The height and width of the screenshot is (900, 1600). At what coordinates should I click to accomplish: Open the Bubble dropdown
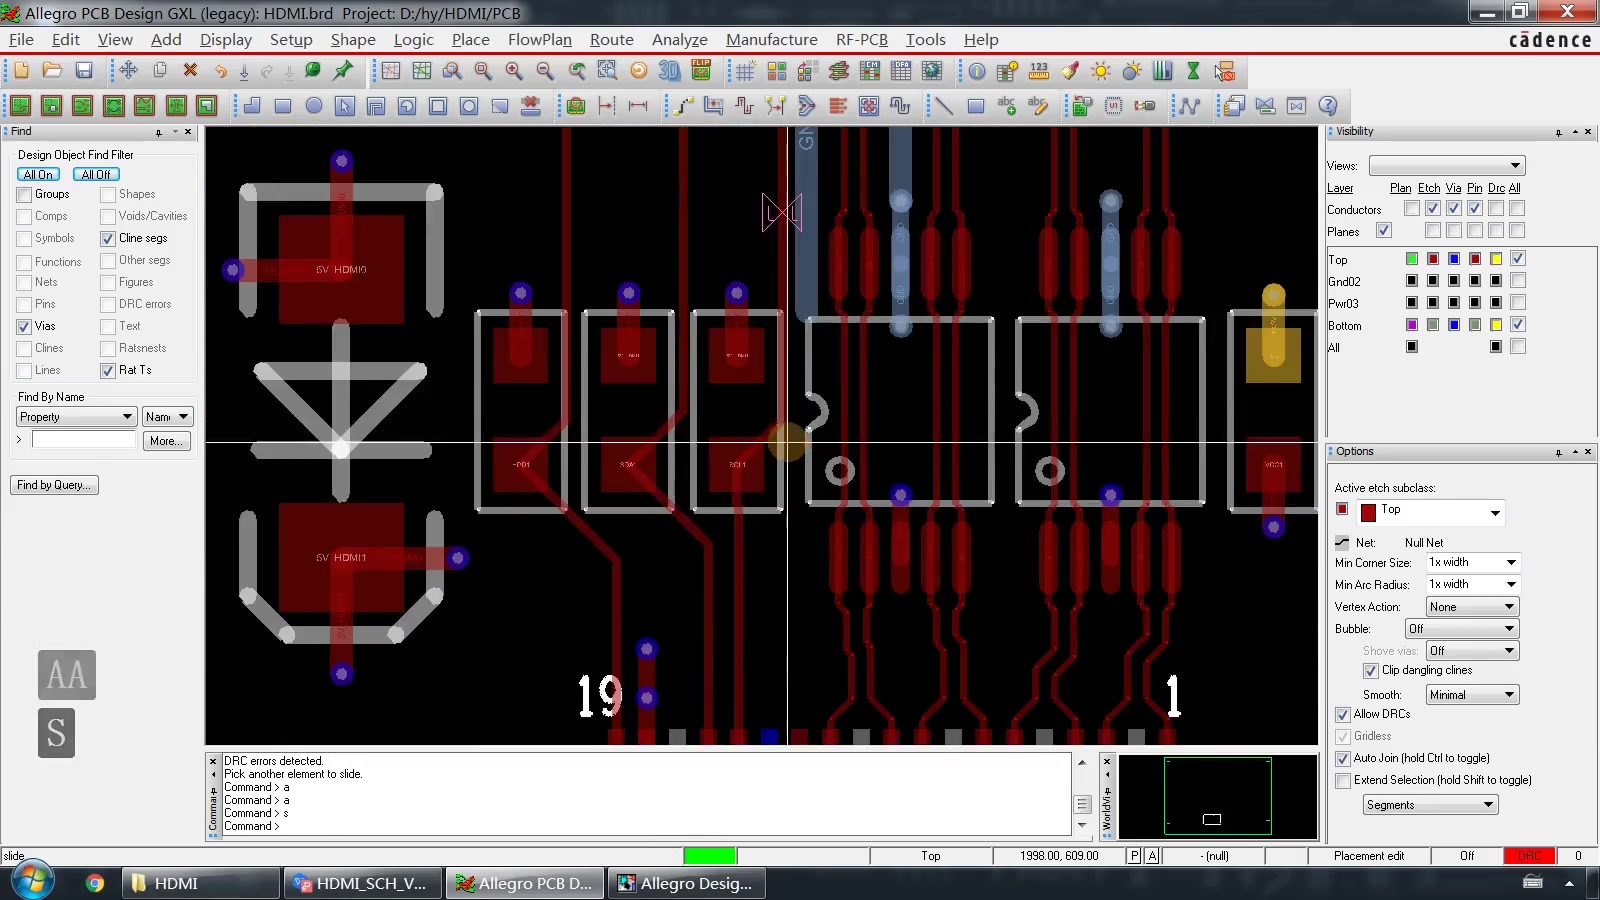(x=1462, y=629)
